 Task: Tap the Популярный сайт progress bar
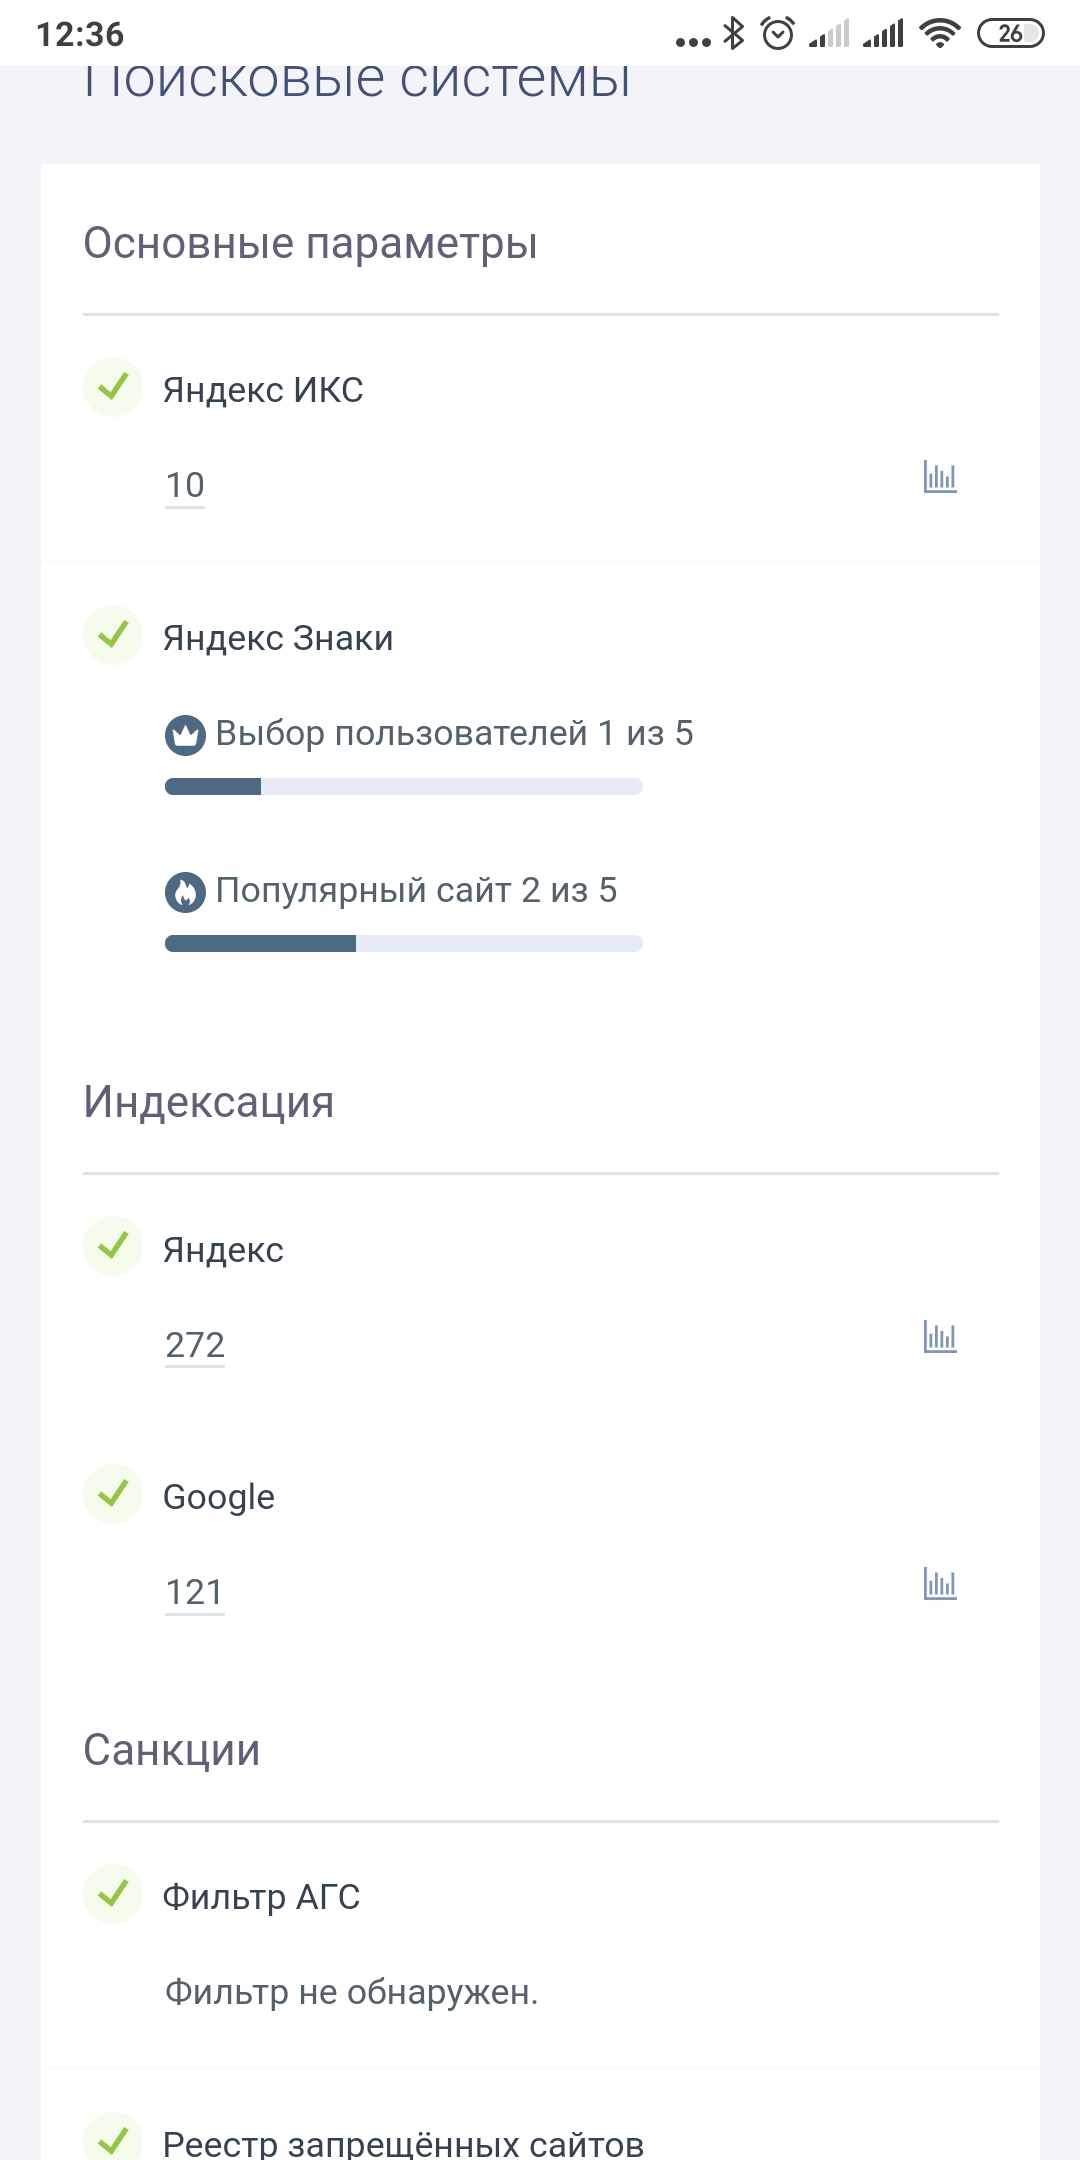[403, 944]
